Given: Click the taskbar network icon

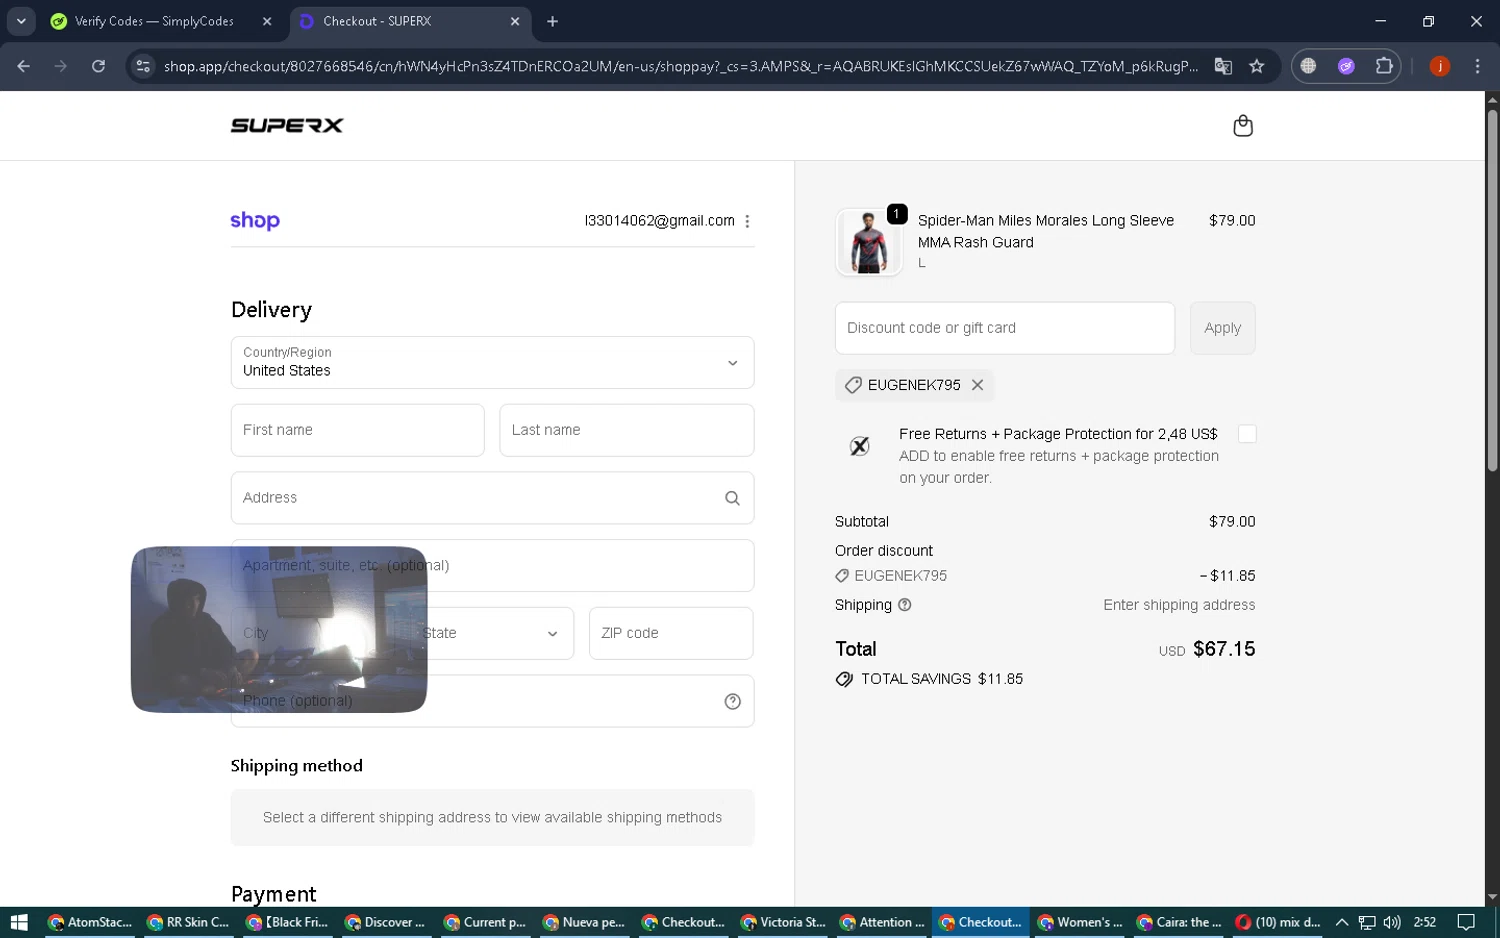Looking at the screenshot, I should [1367, 922].
